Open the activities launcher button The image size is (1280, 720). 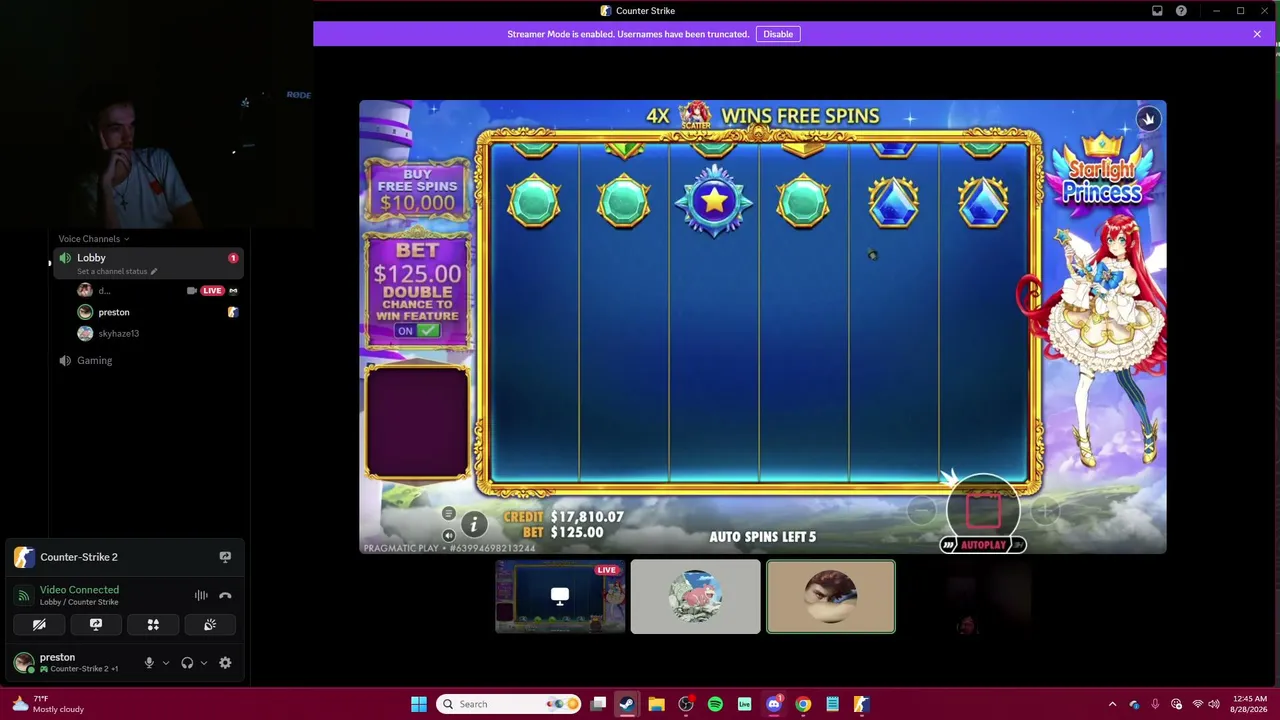153,625
